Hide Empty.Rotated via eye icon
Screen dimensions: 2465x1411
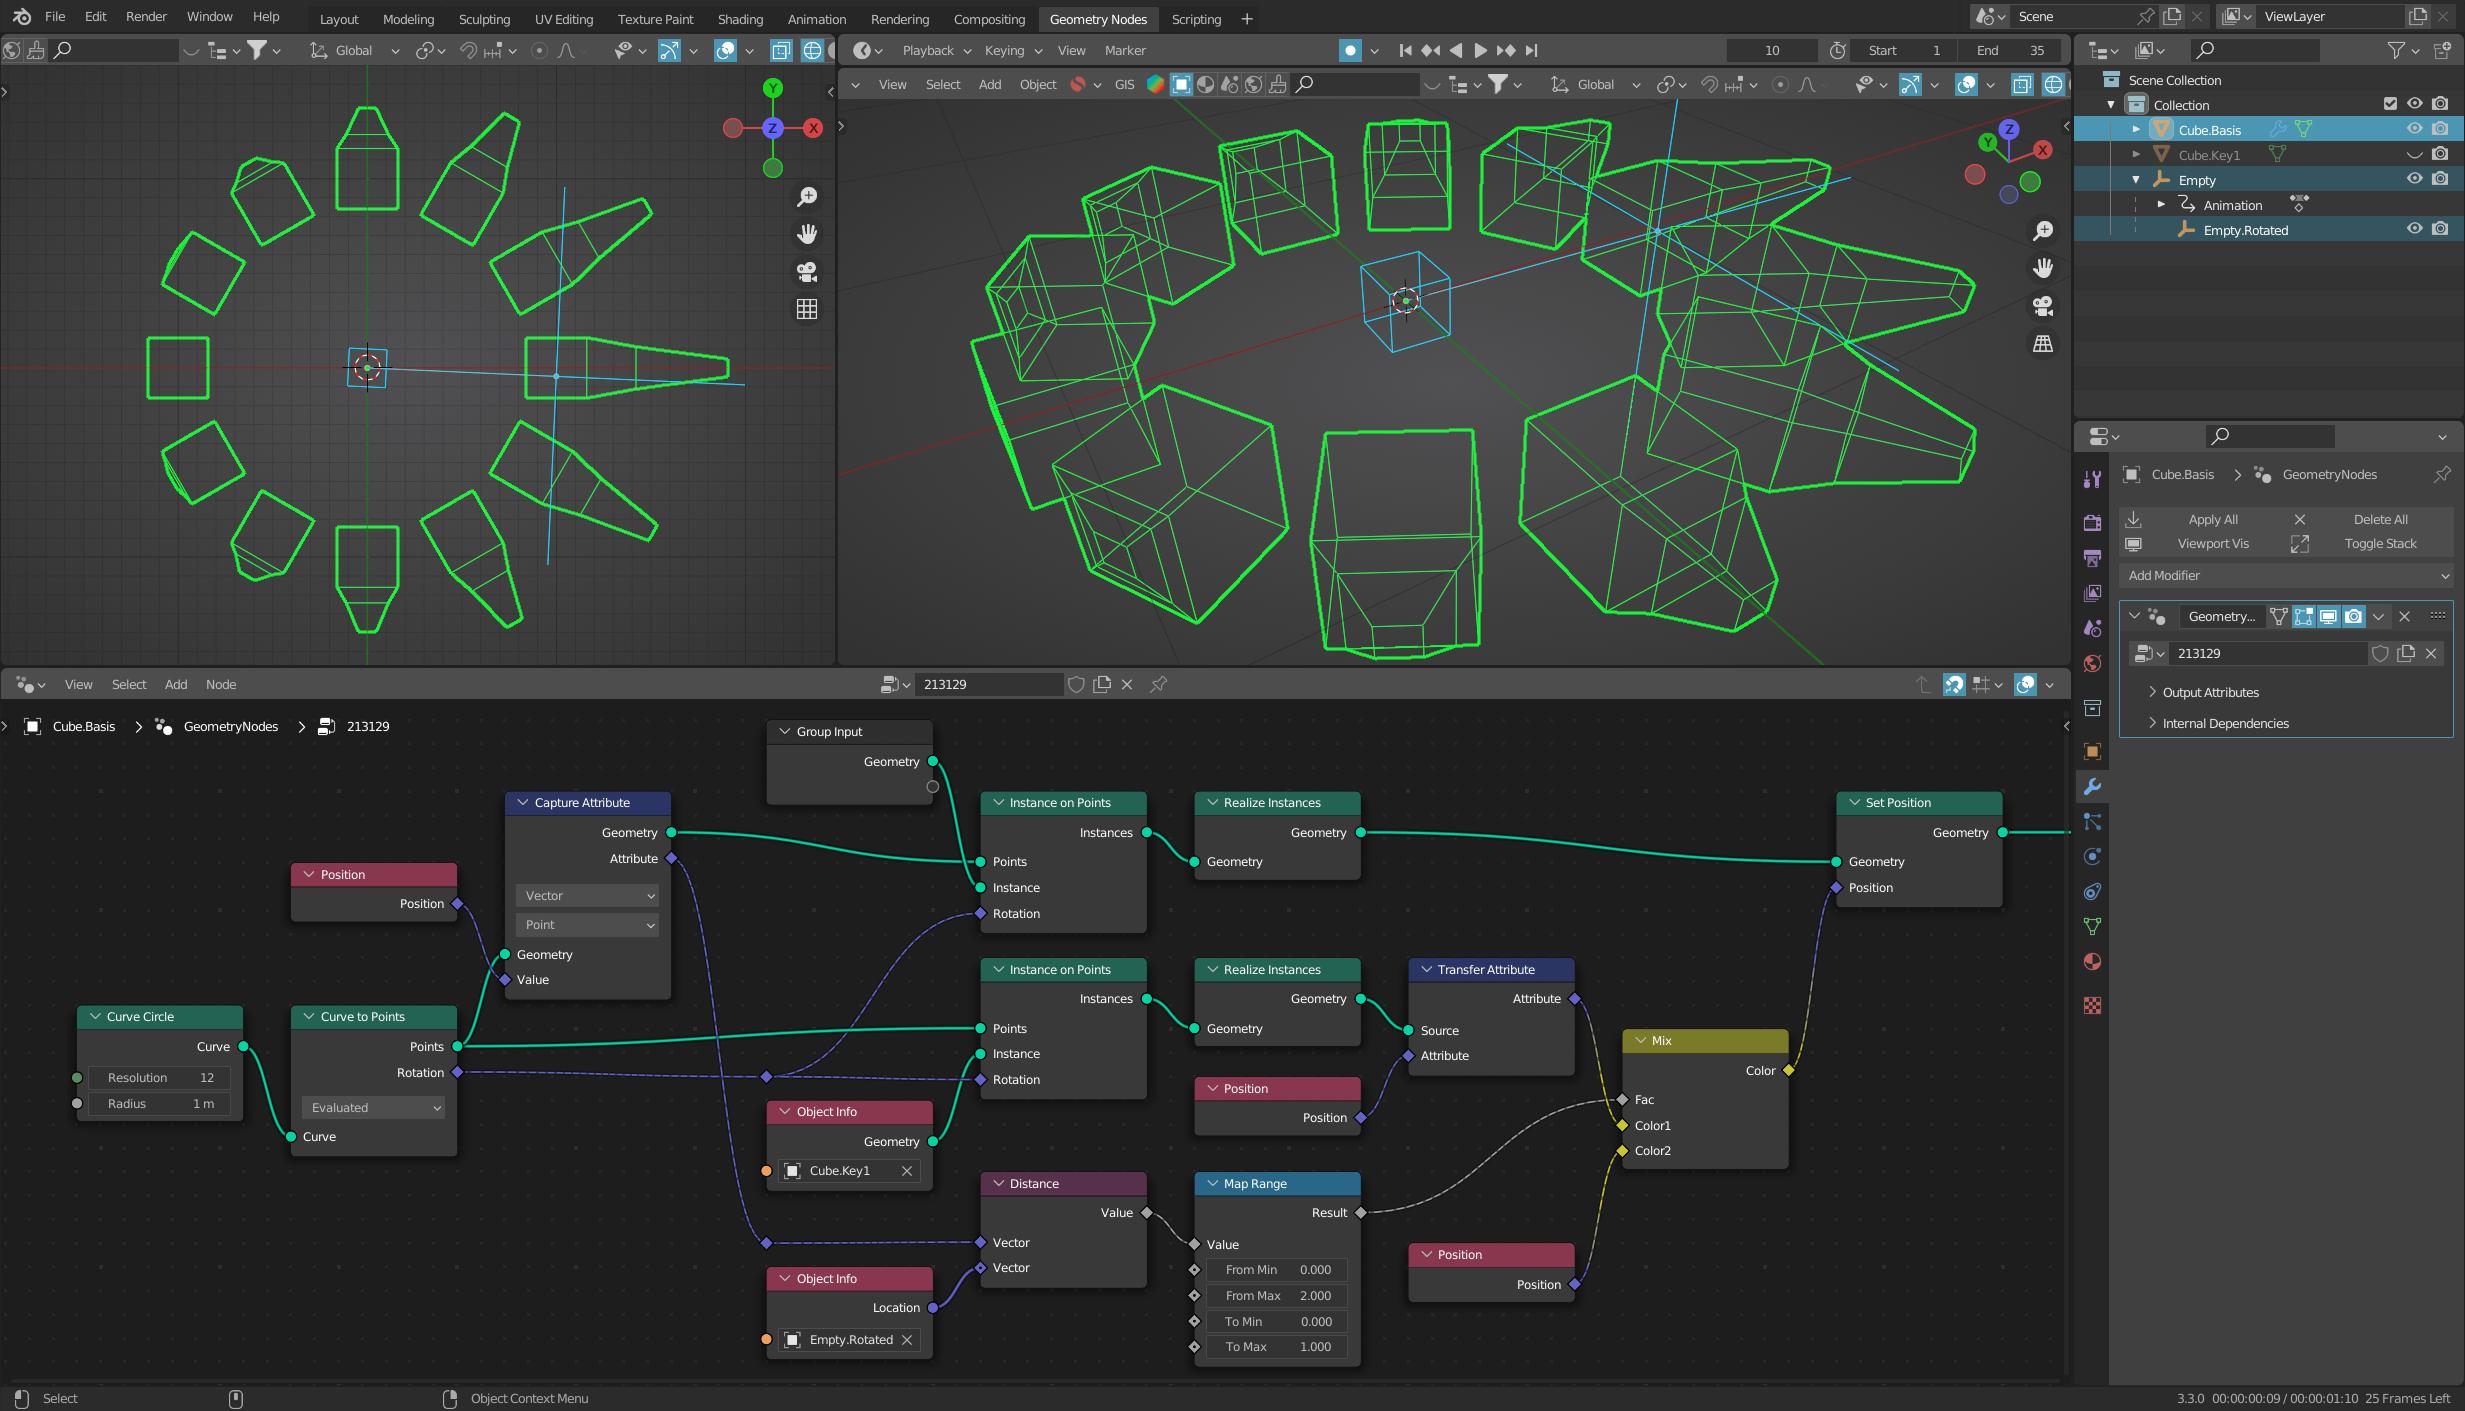click(x=2414, y=229)
